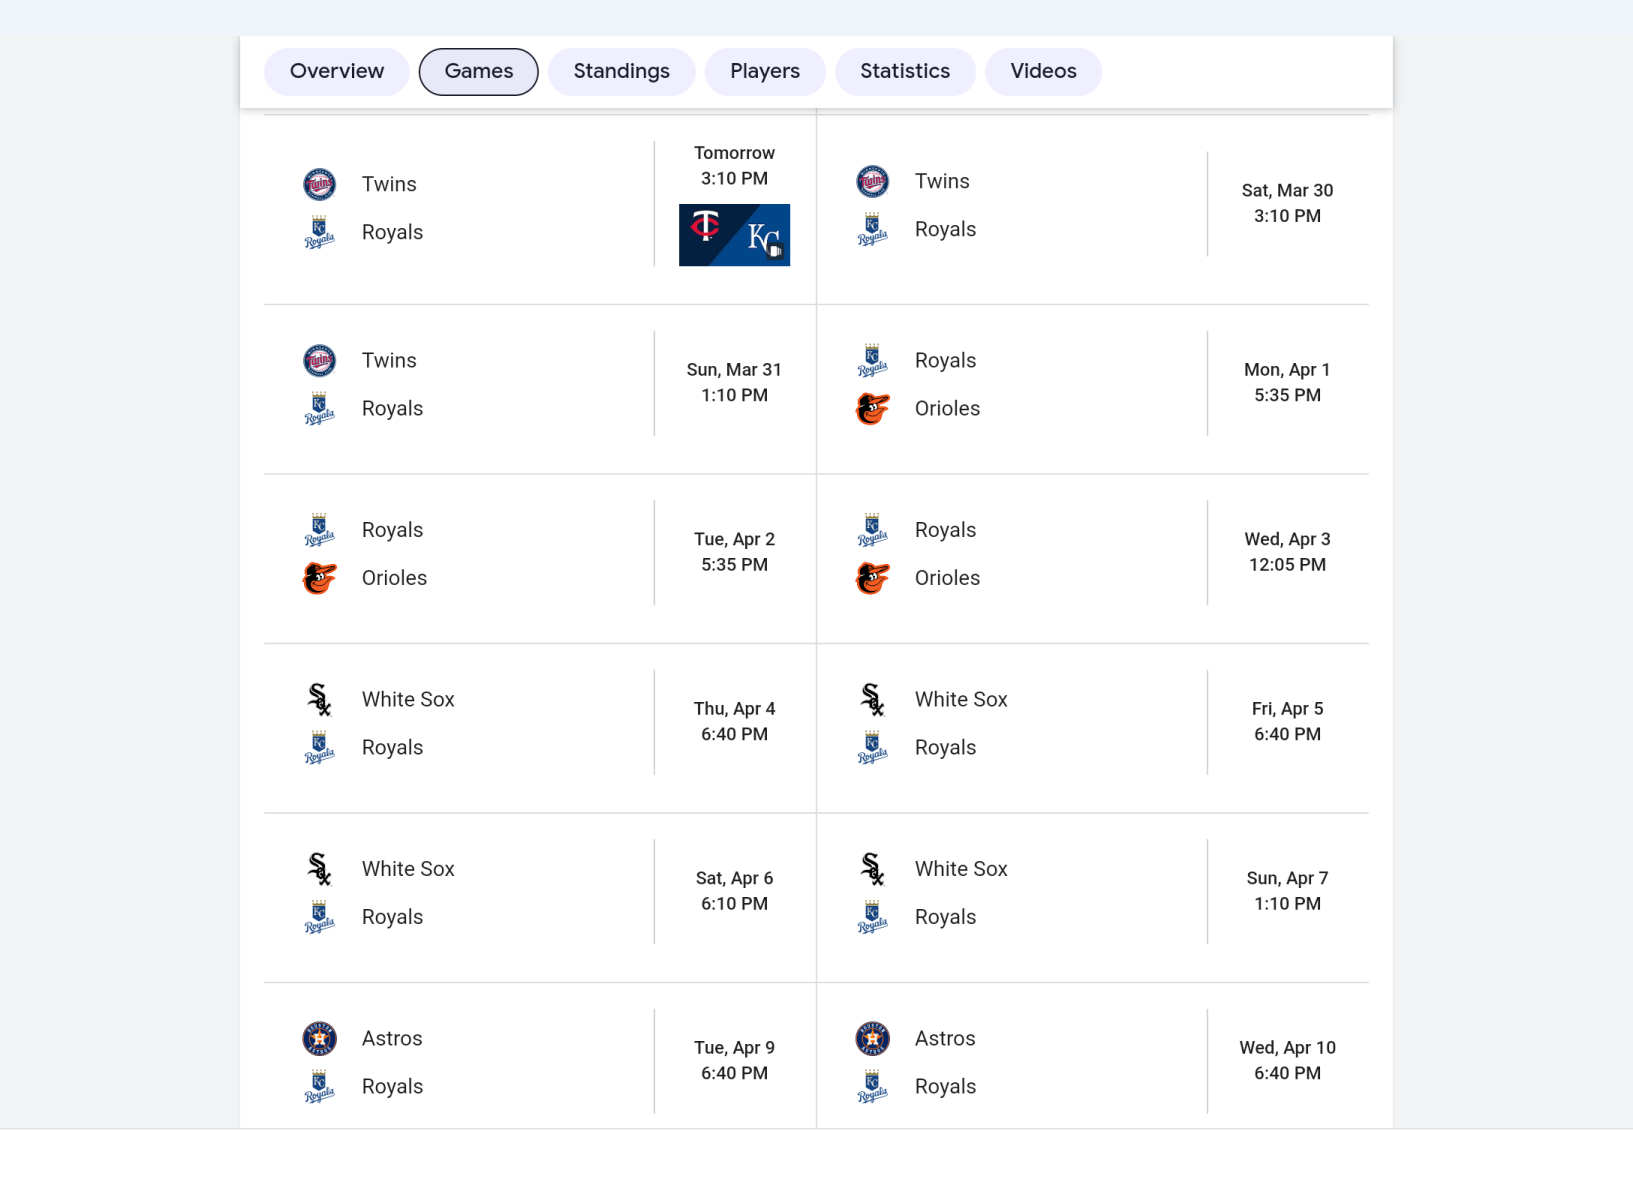Switch to the Overview tab
Screen dimensions: 1633x1200
336,71
